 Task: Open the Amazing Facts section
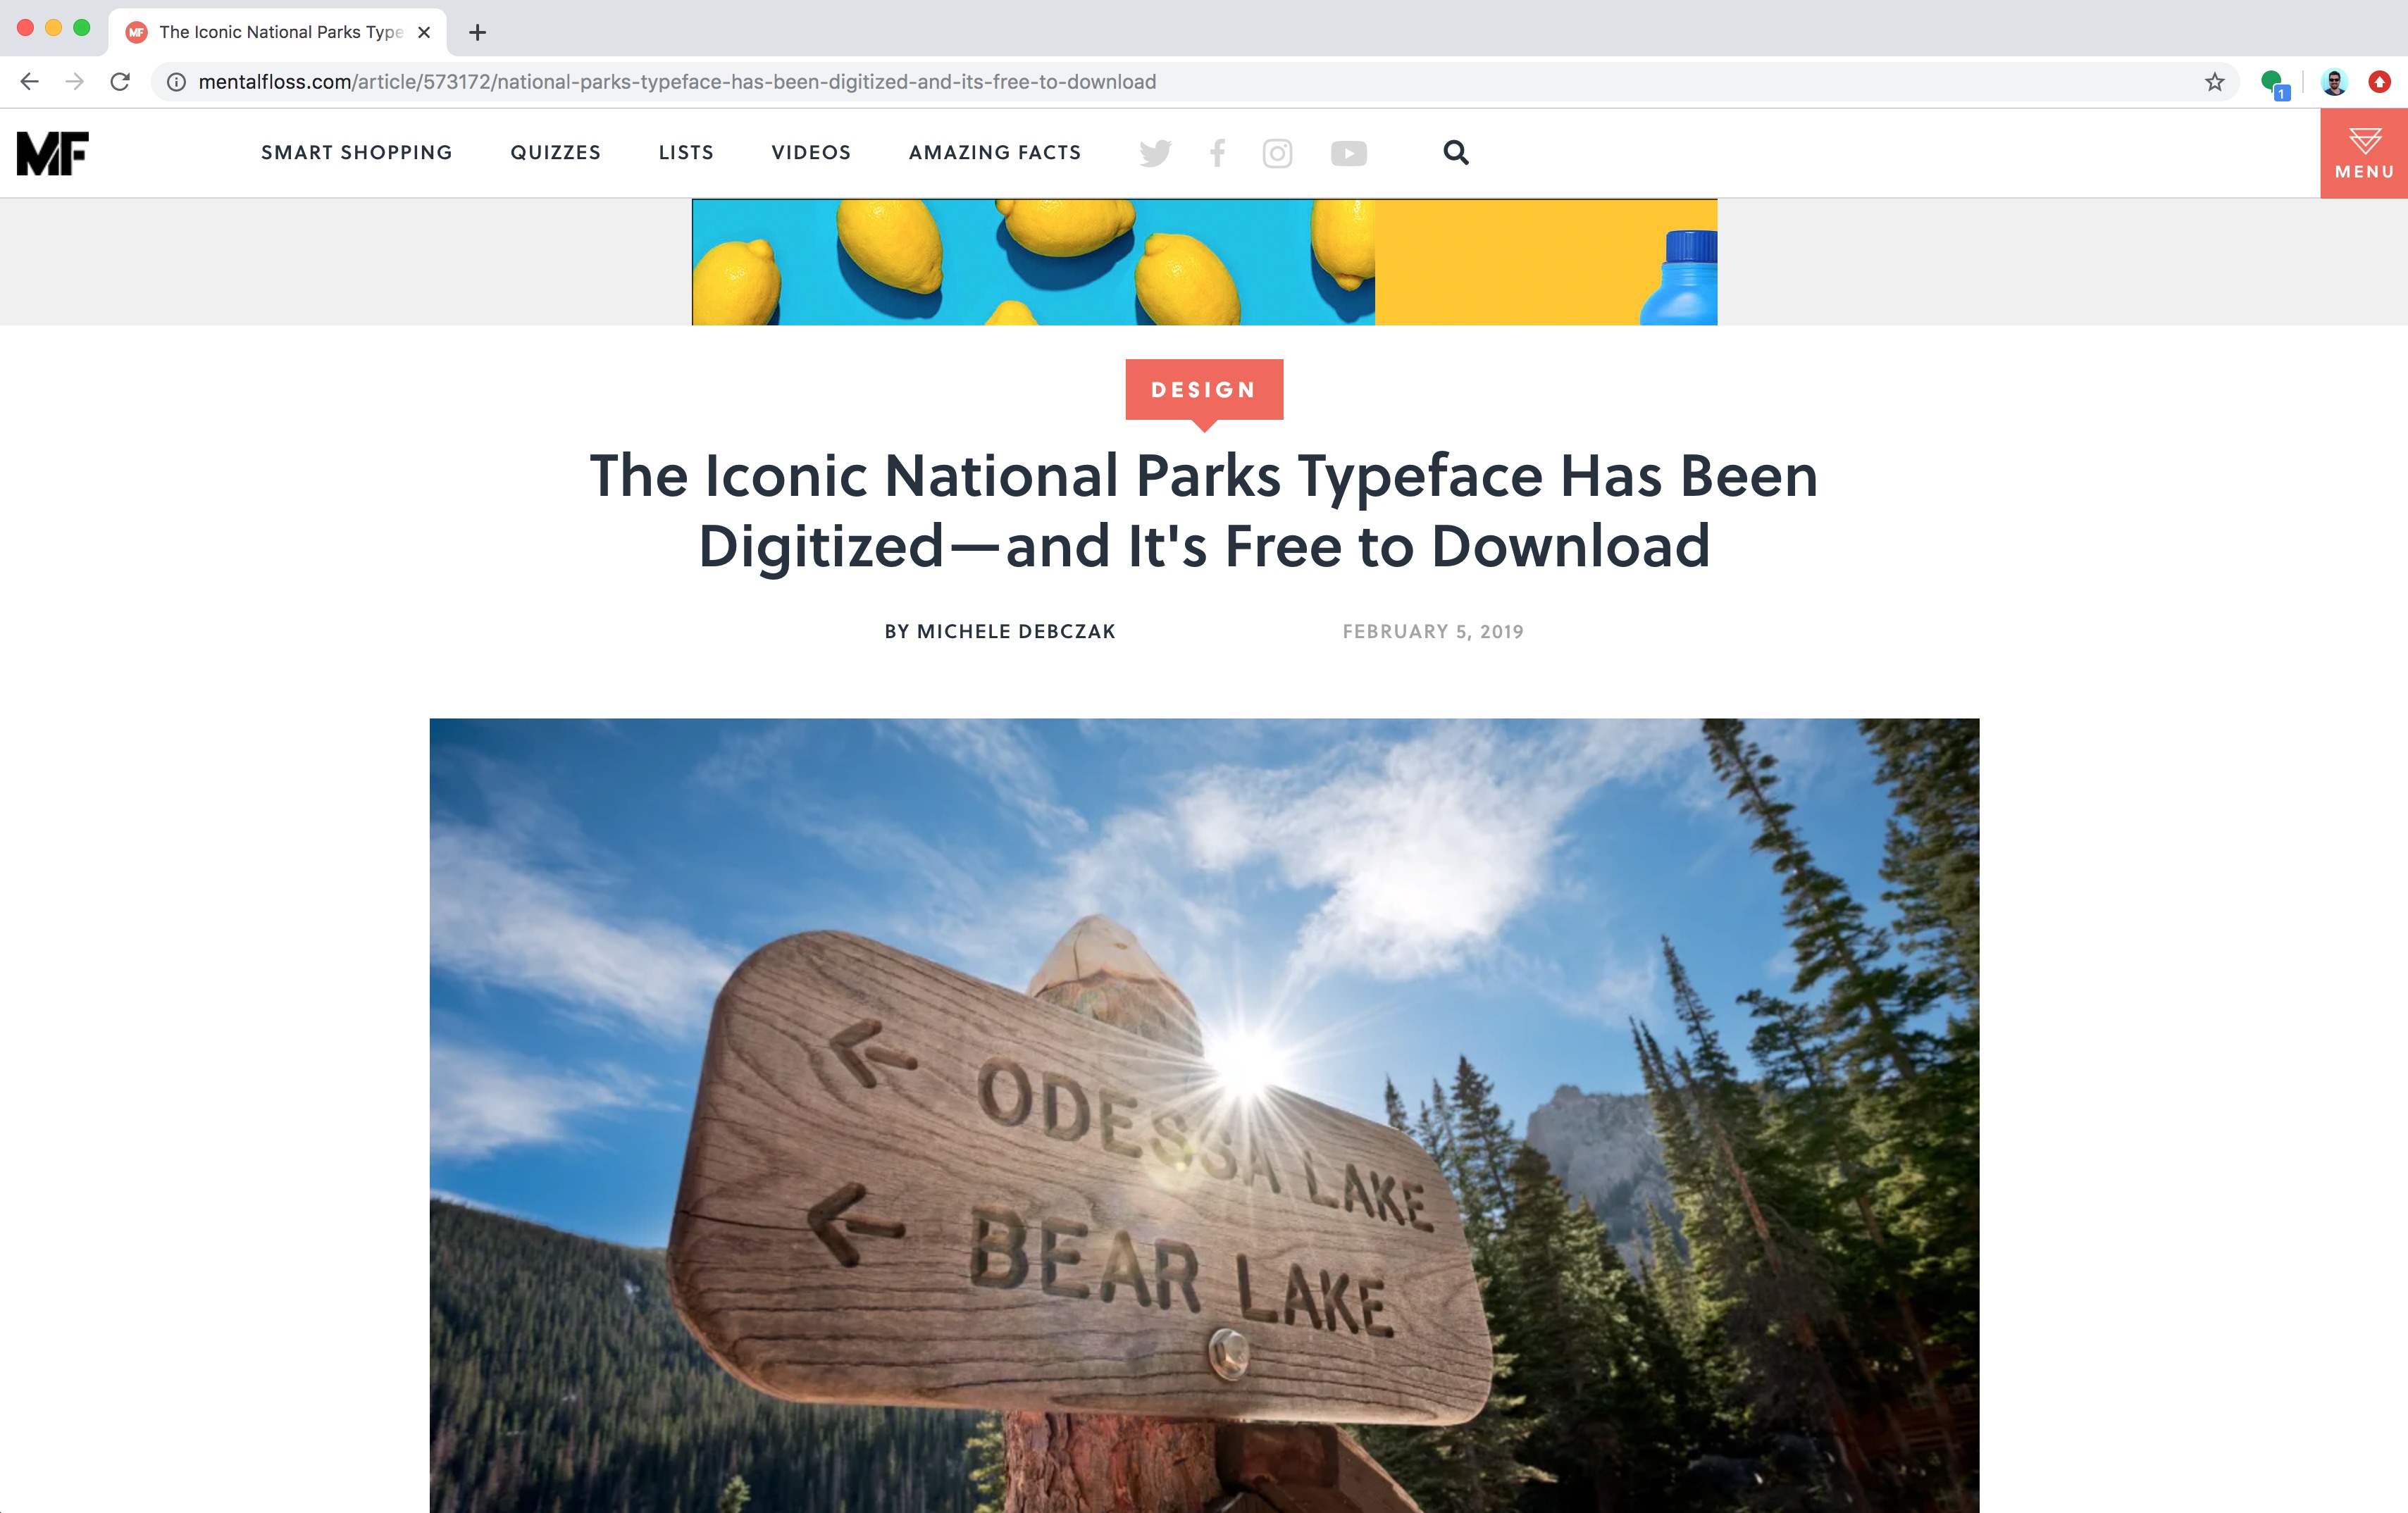(x=995, y=152)
